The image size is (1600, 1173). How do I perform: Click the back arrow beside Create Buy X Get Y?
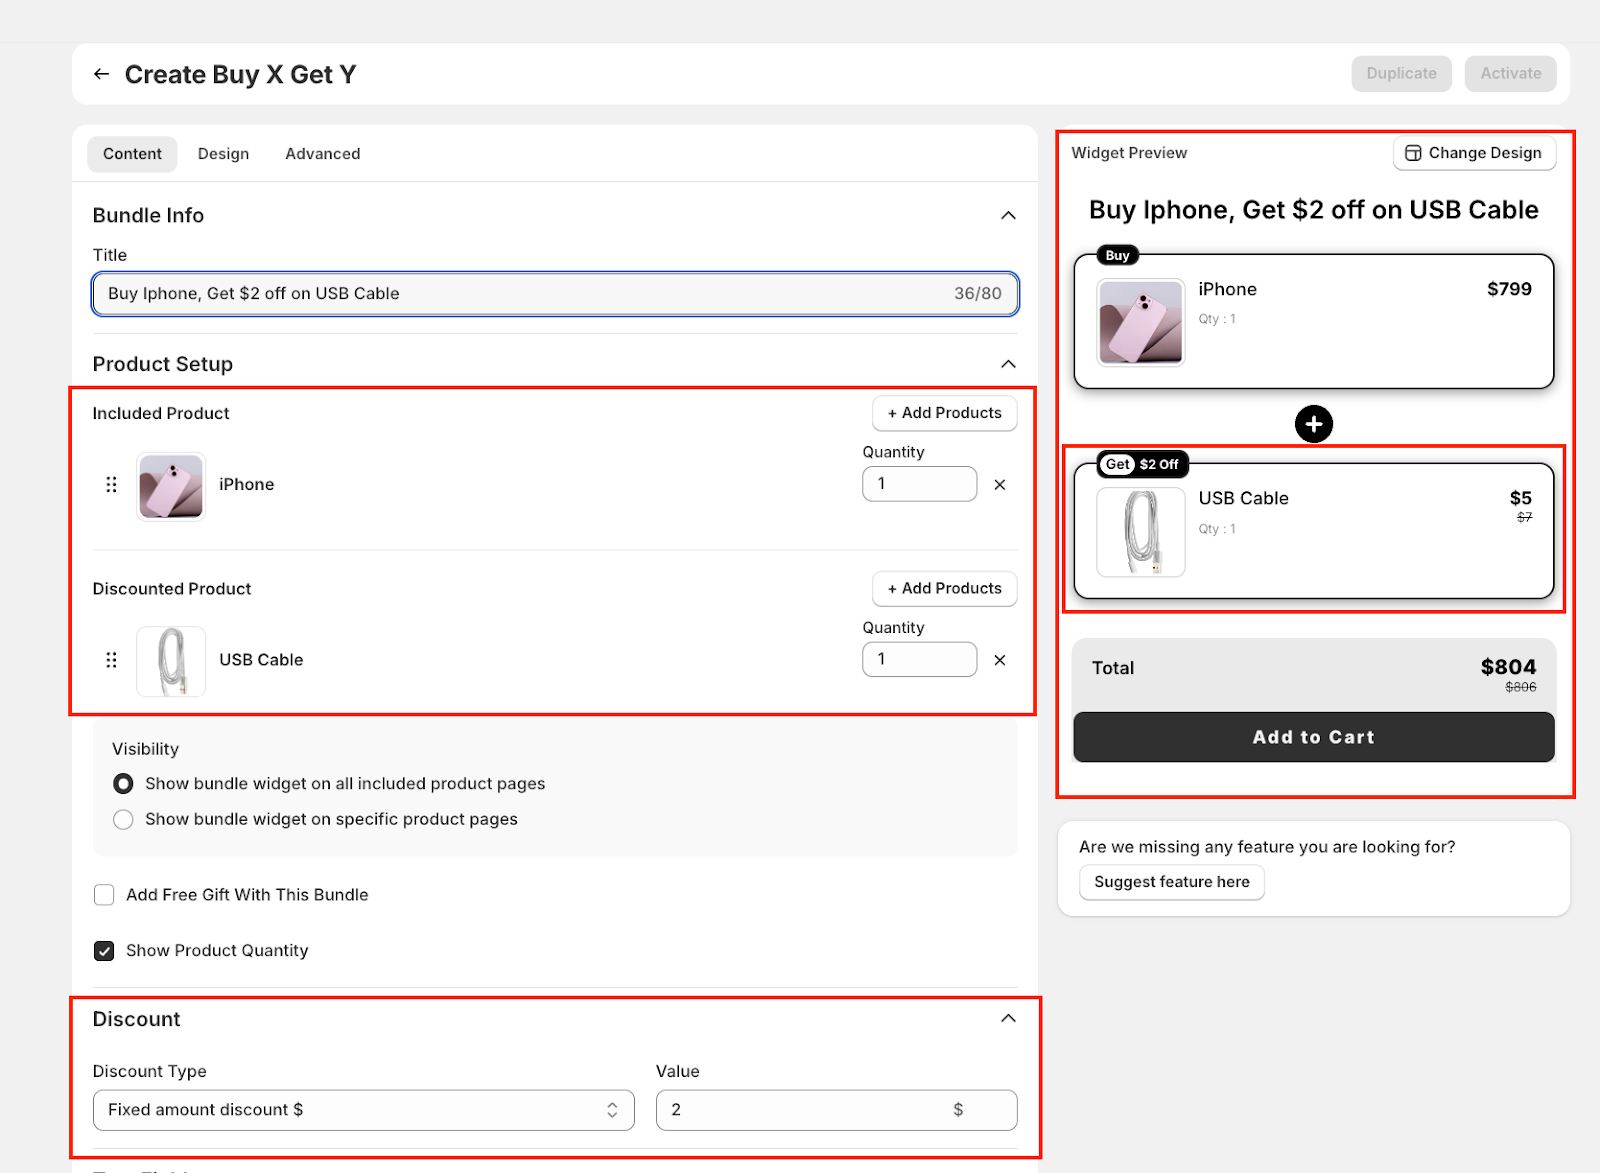101,74
